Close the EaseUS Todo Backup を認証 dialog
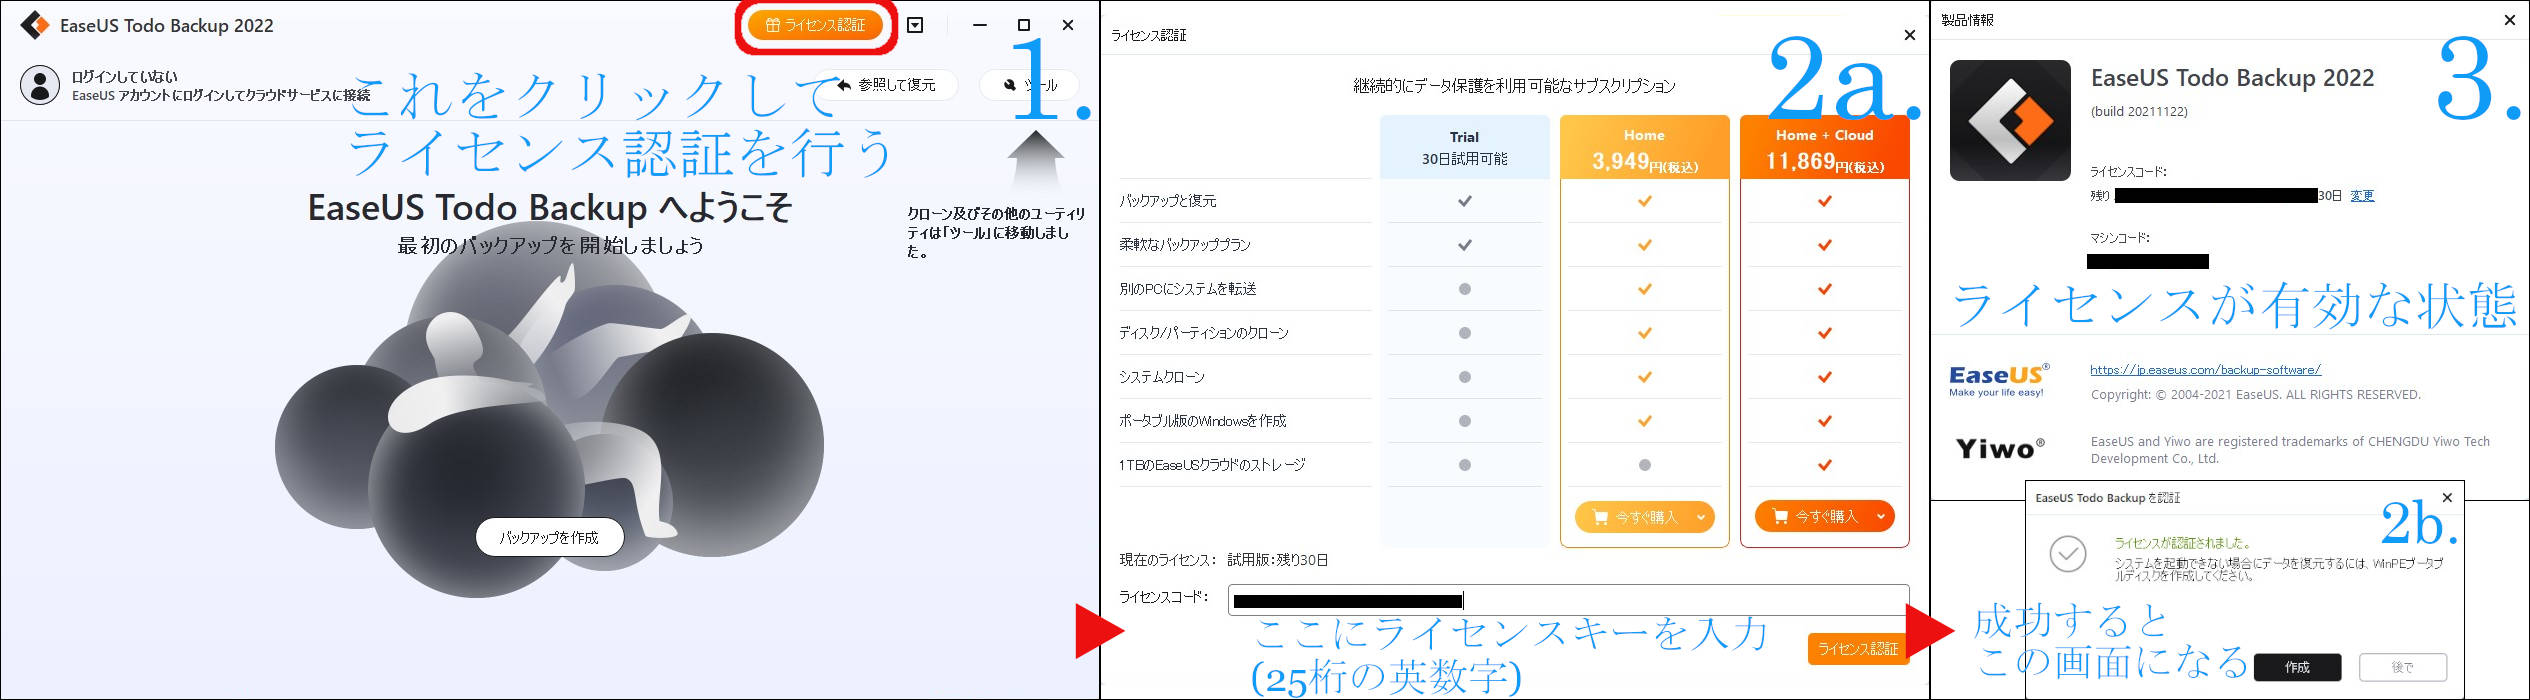 point(2447,497)
